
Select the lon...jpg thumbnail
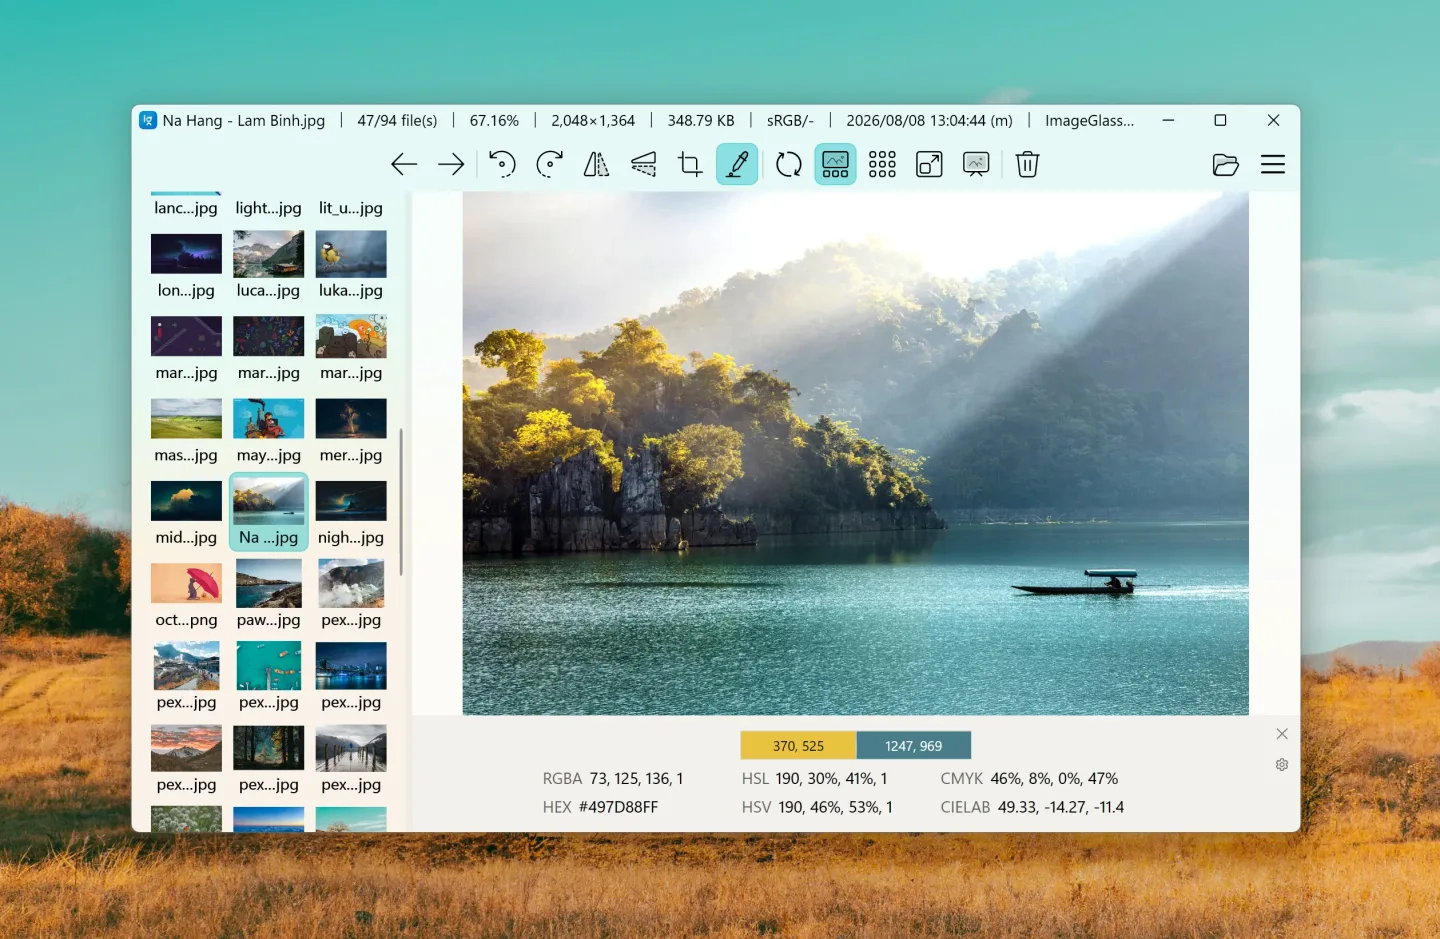[x=186, y=266]
